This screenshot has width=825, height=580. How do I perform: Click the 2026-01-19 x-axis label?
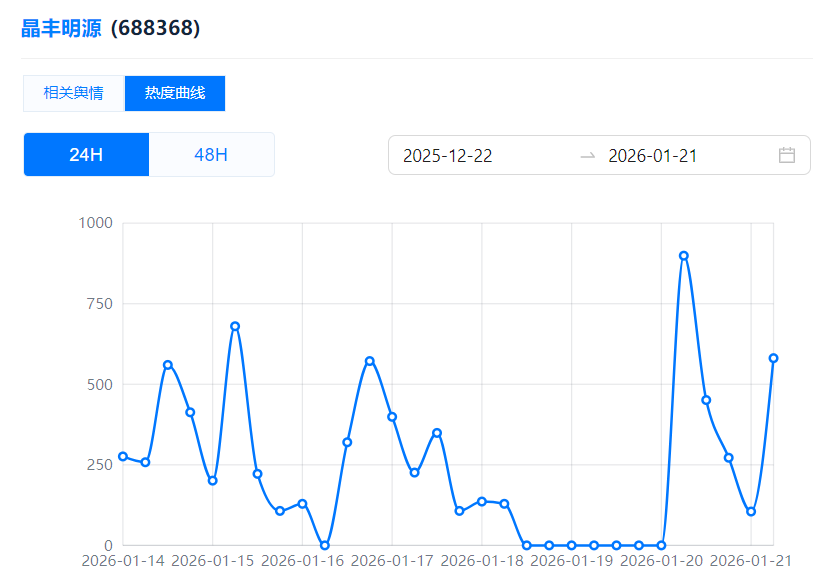573,561
